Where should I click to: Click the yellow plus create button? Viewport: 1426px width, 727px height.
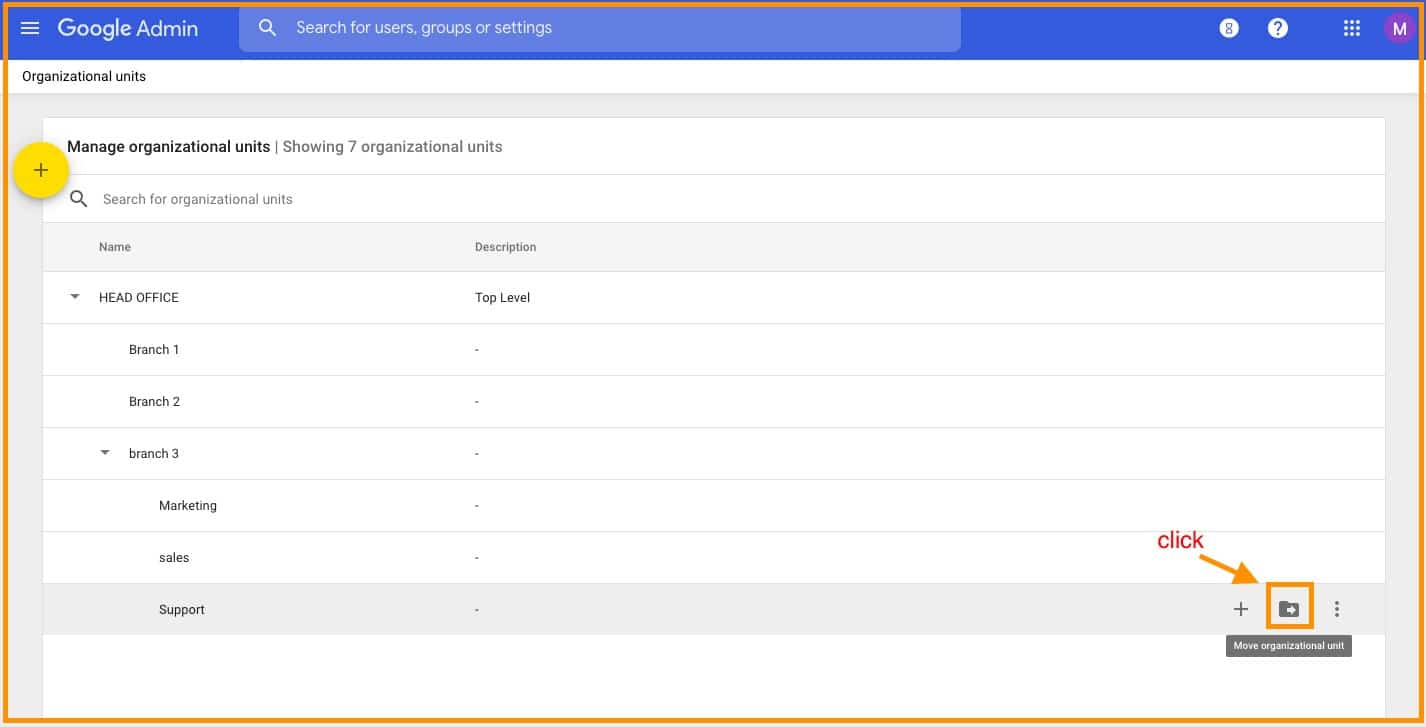pyautogui.click(x=41, y=171)
